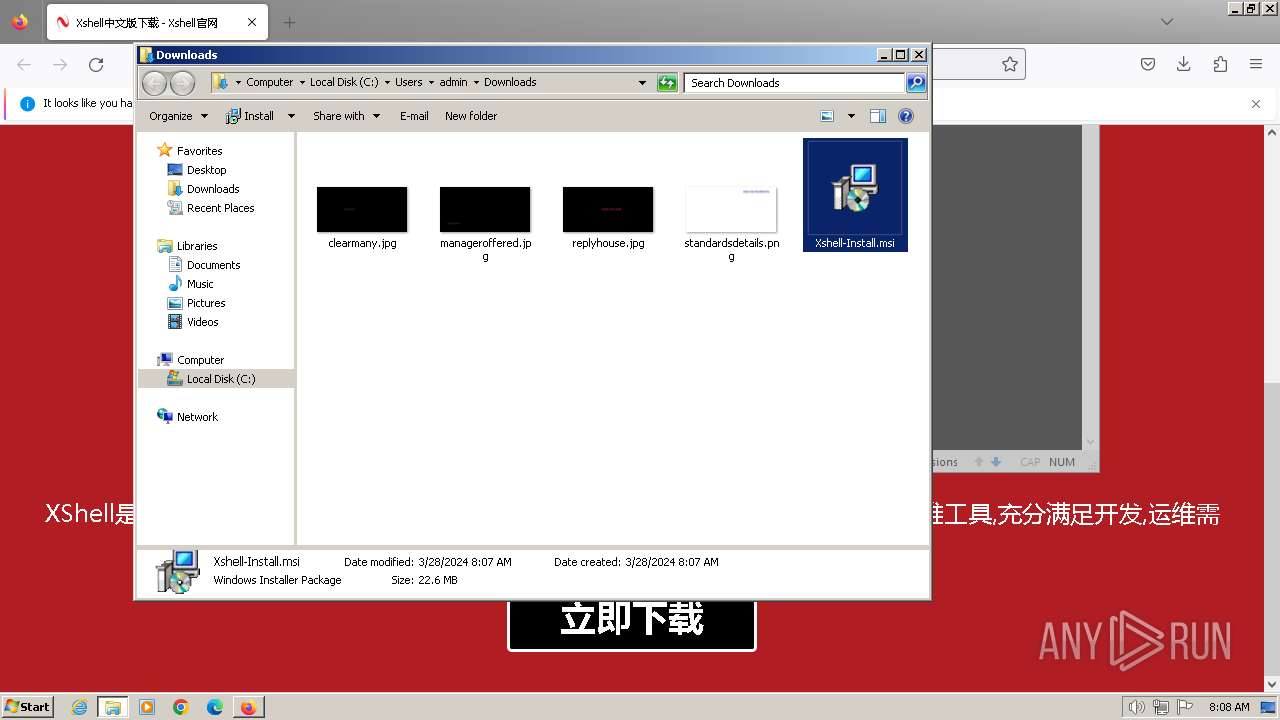1280x720 pixels.
Task: Select the replyhouse.jpg thumbnail
Action: (x=608, y=209)
